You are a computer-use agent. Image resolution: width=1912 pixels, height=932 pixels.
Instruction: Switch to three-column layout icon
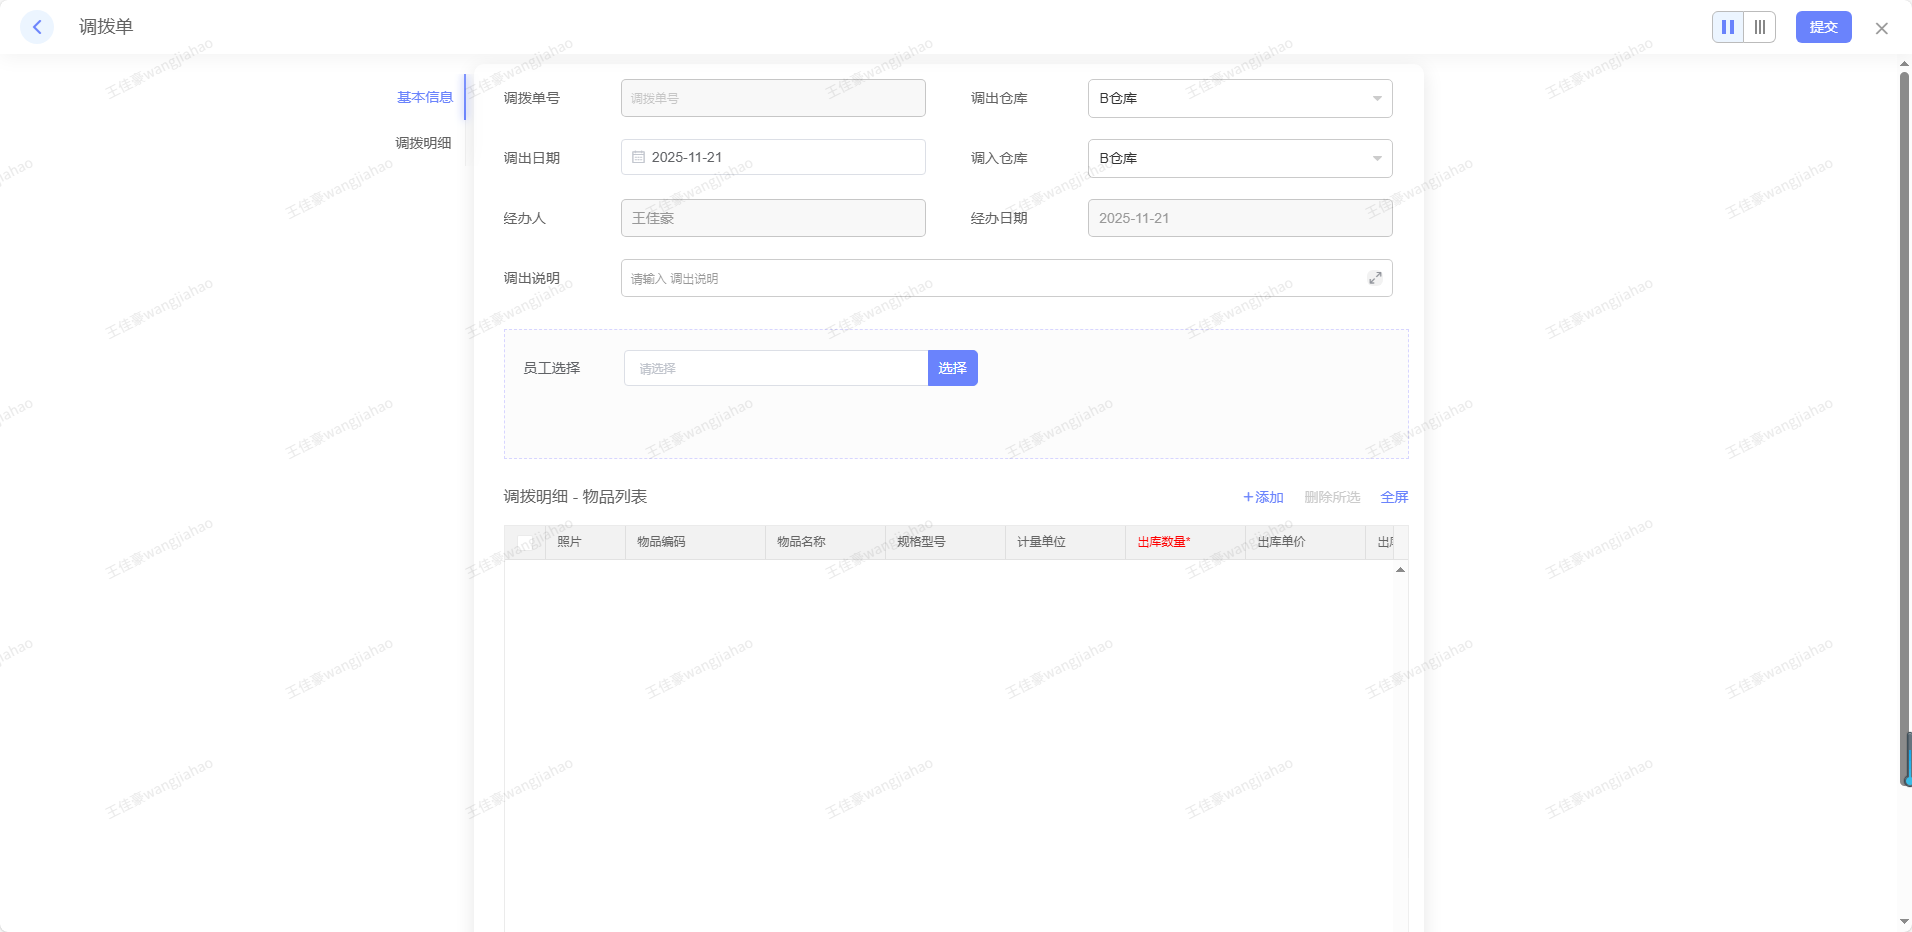click(1760, 27)
